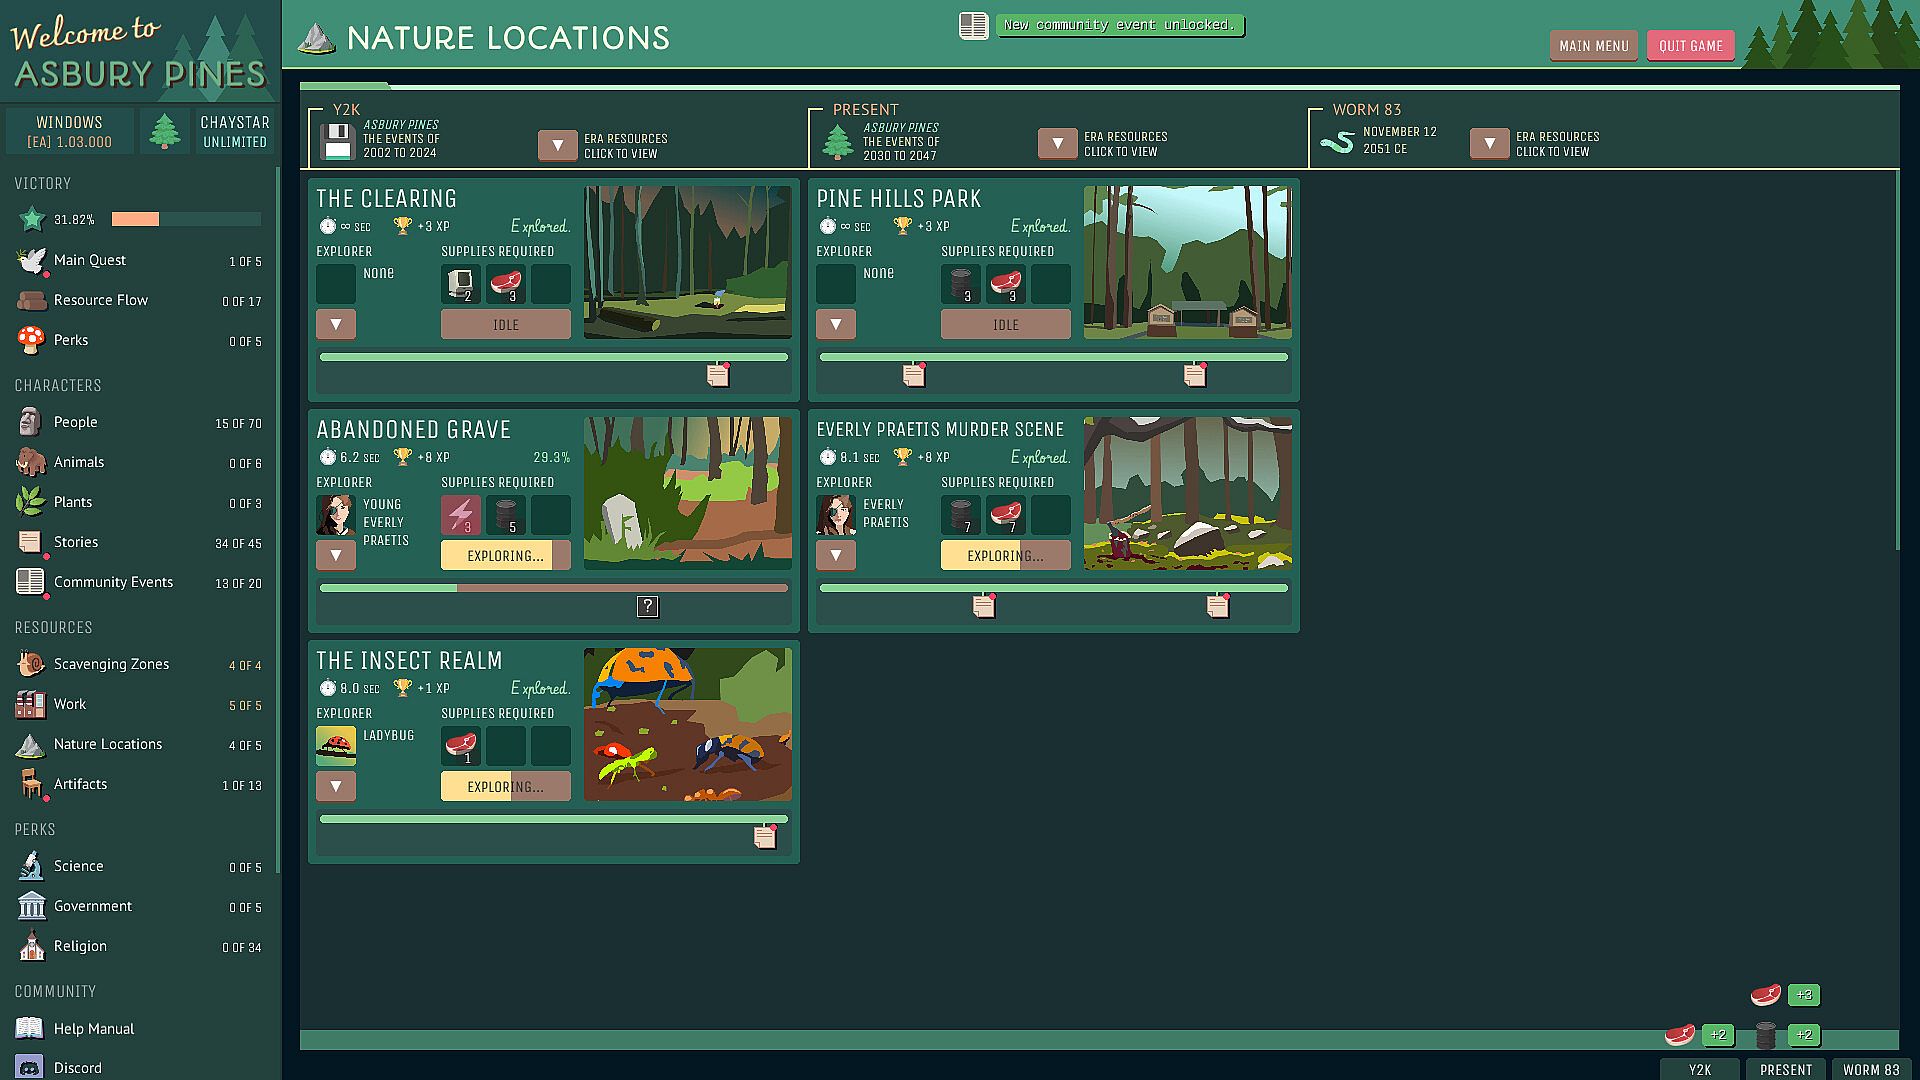The height and width of the screenshot is (1080, 1920).
Task: Open the Animals mammoth icon
Action: click(x=31, y=462)
